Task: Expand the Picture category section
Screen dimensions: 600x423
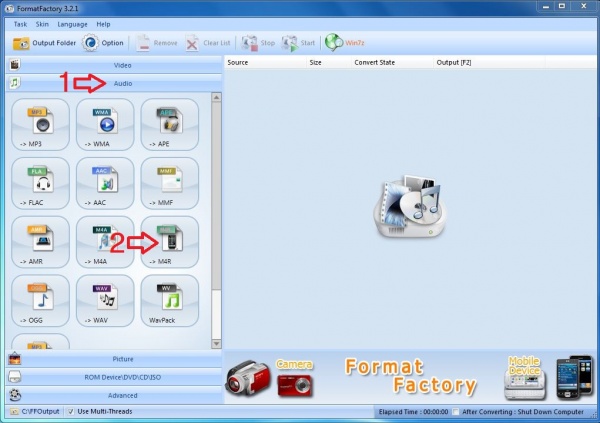Action: (x=114, y=359)
